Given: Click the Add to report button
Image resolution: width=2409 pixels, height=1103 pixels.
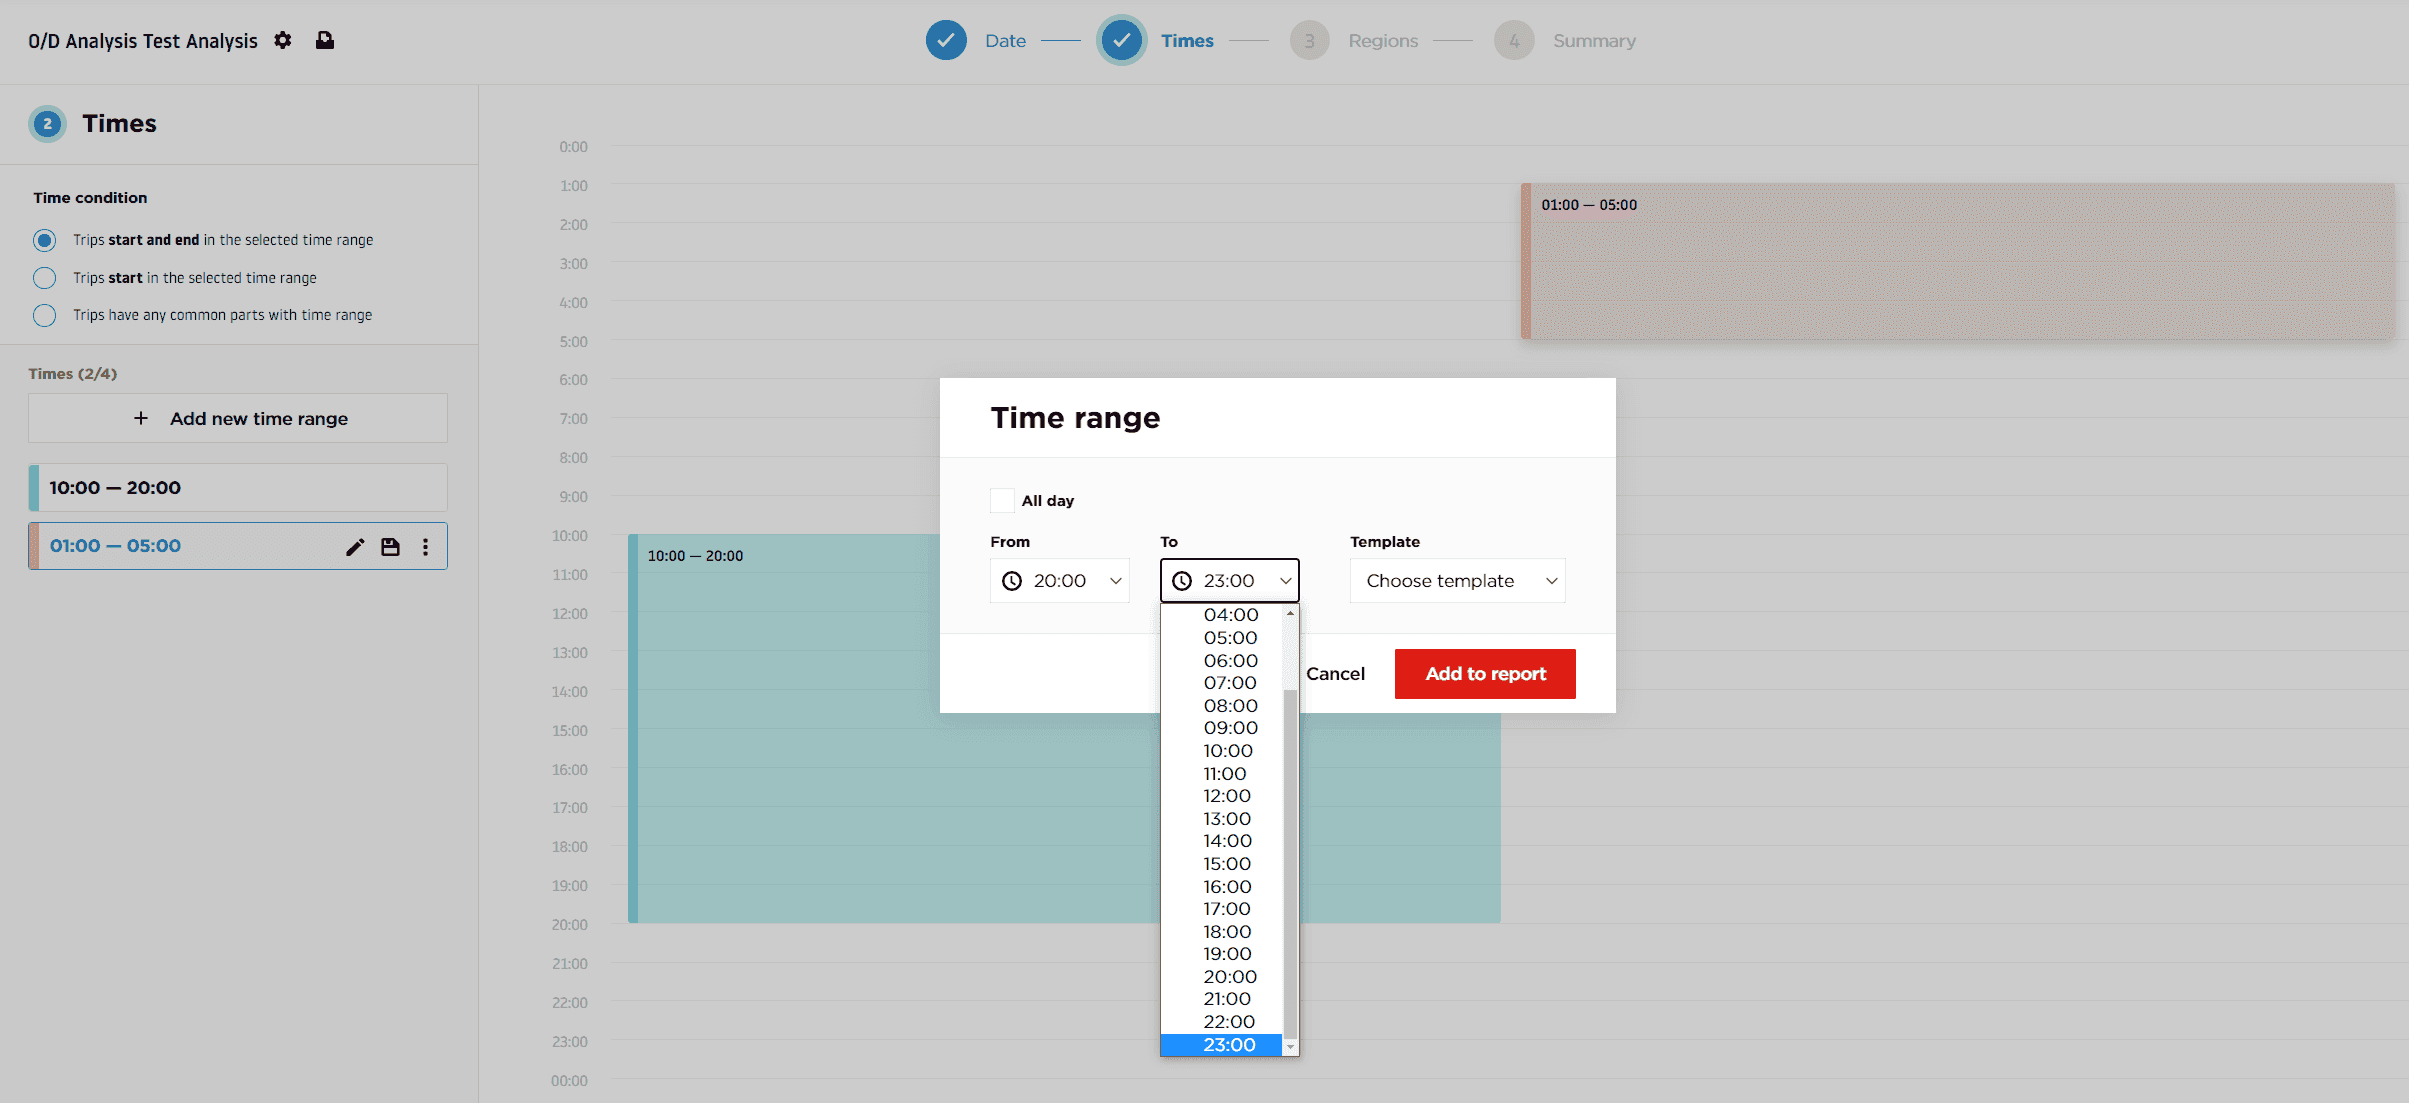Looking at the screenshot, I should coord(1485,674).
